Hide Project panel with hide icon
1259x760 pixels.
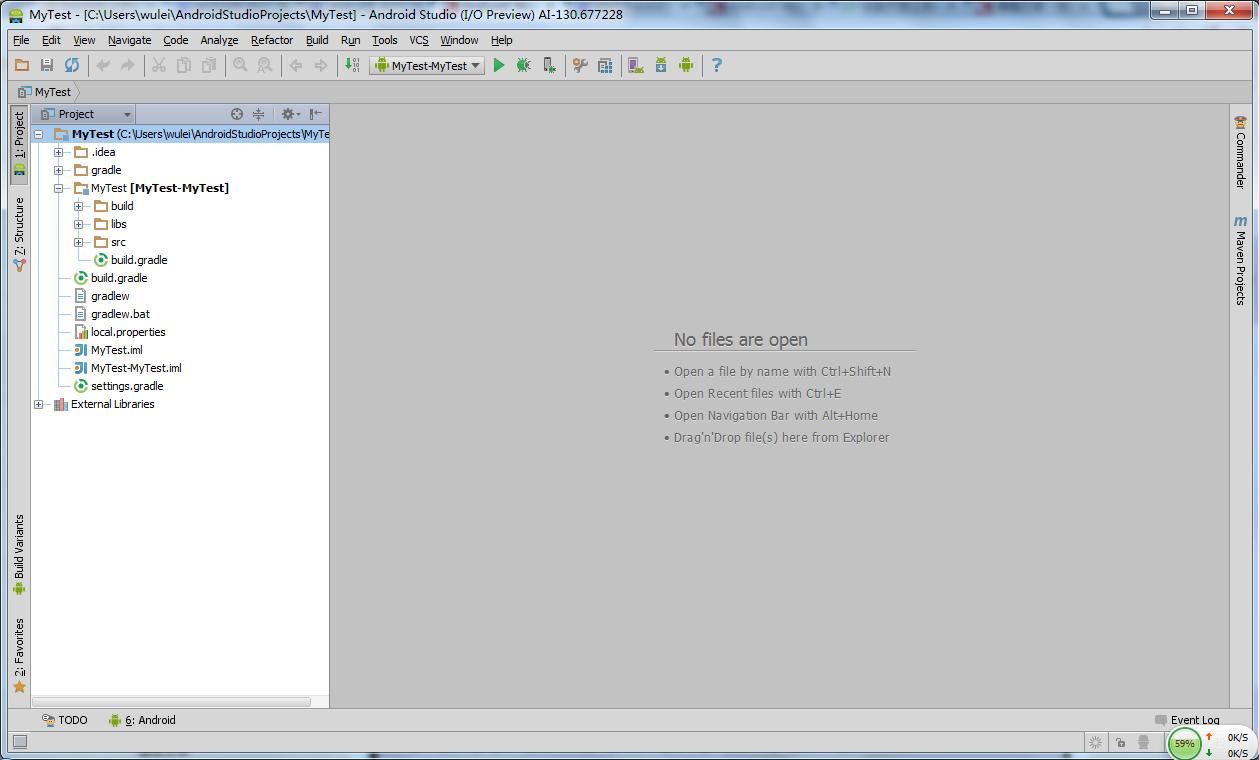[316, 114]
